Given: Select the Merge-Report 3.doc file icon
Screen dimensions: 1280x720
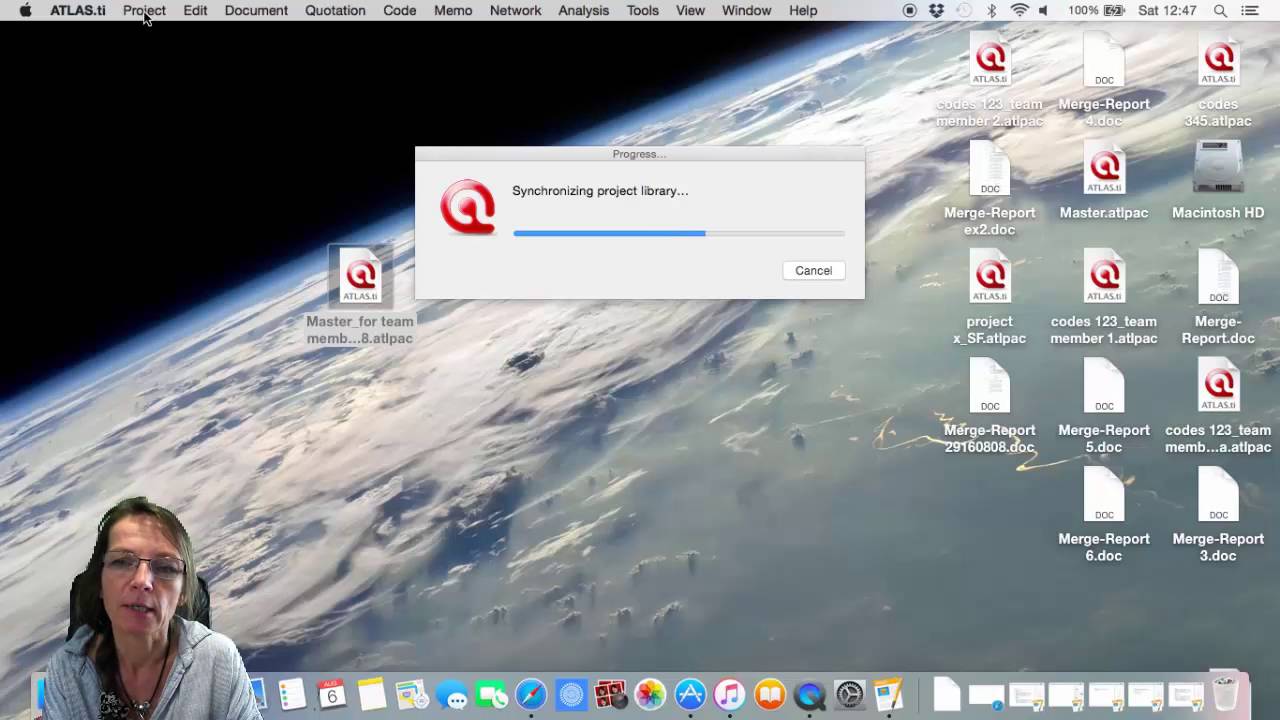Looking at the screenshot, I should tap(1218, 495).
